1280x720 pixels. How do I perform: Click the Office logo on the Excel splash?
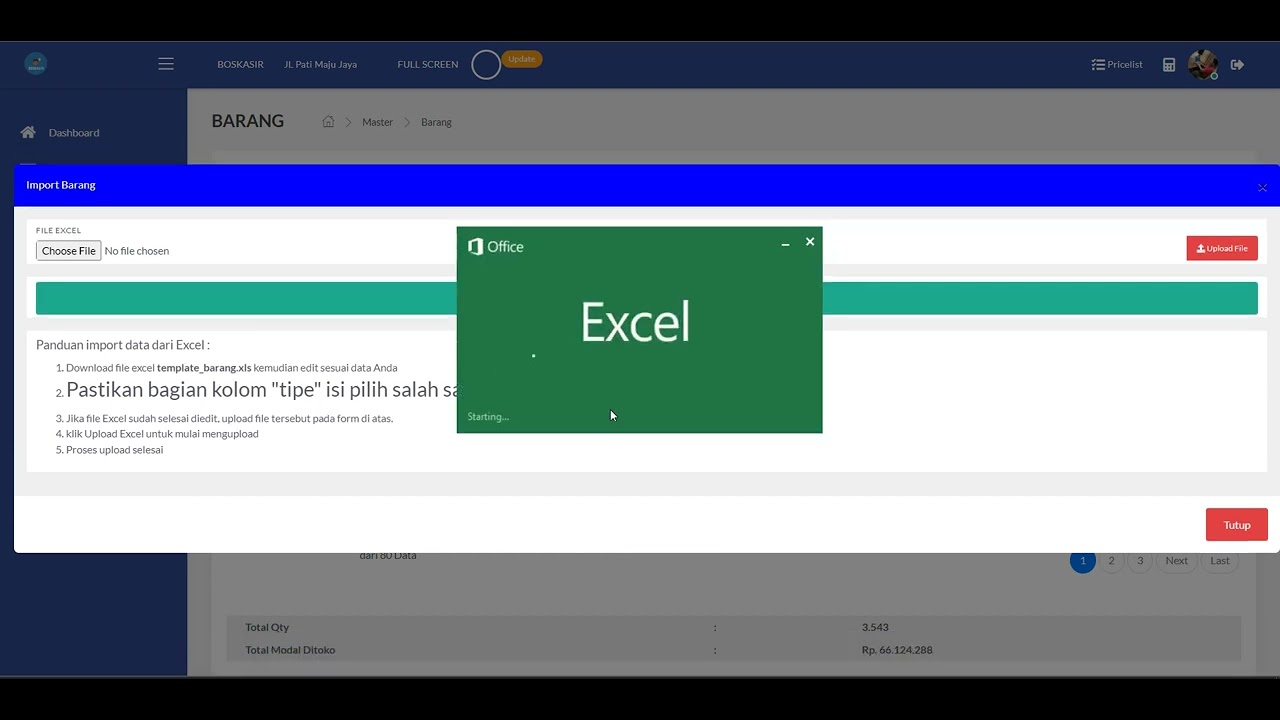(496, 247)
